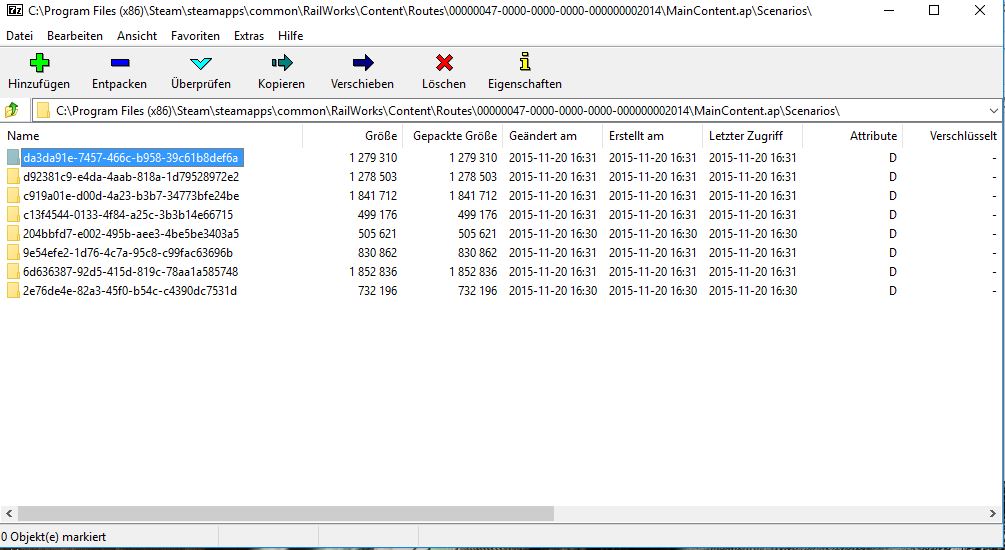Maximize the 7-Zip window
1005x550 pixels.
934,10
